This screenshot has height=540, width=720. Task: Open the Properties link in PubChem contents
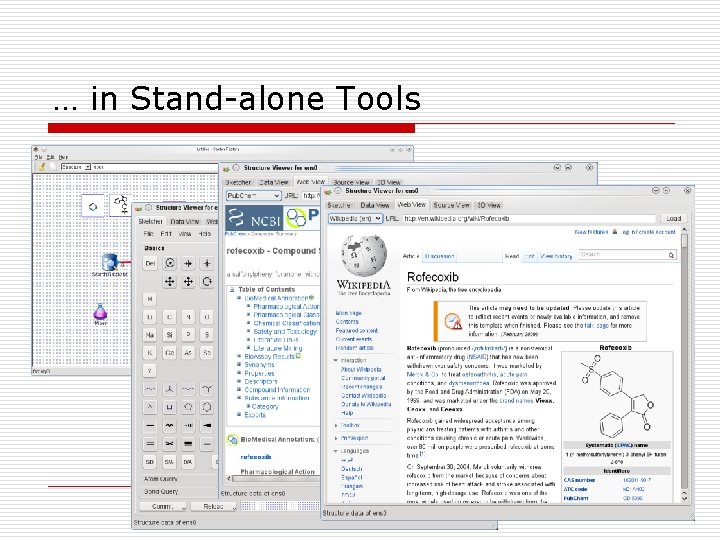[x=259, y=373]
